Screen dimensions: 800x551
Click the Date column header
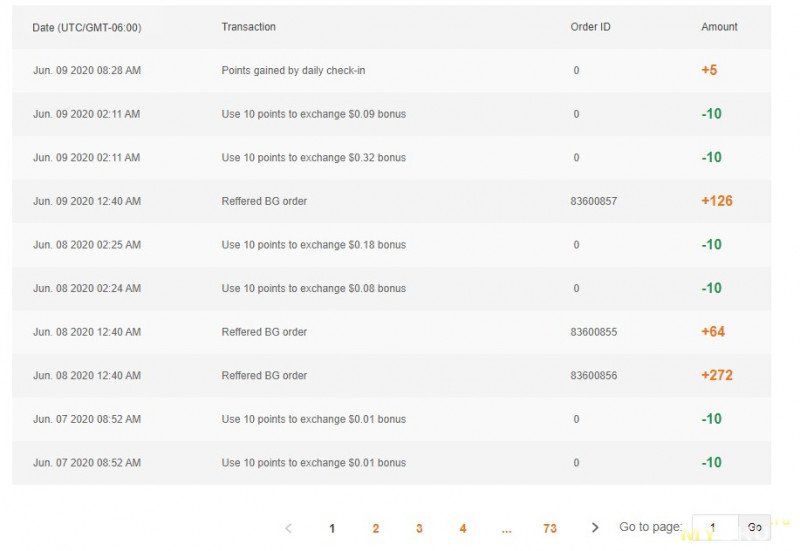click(87, 28)
